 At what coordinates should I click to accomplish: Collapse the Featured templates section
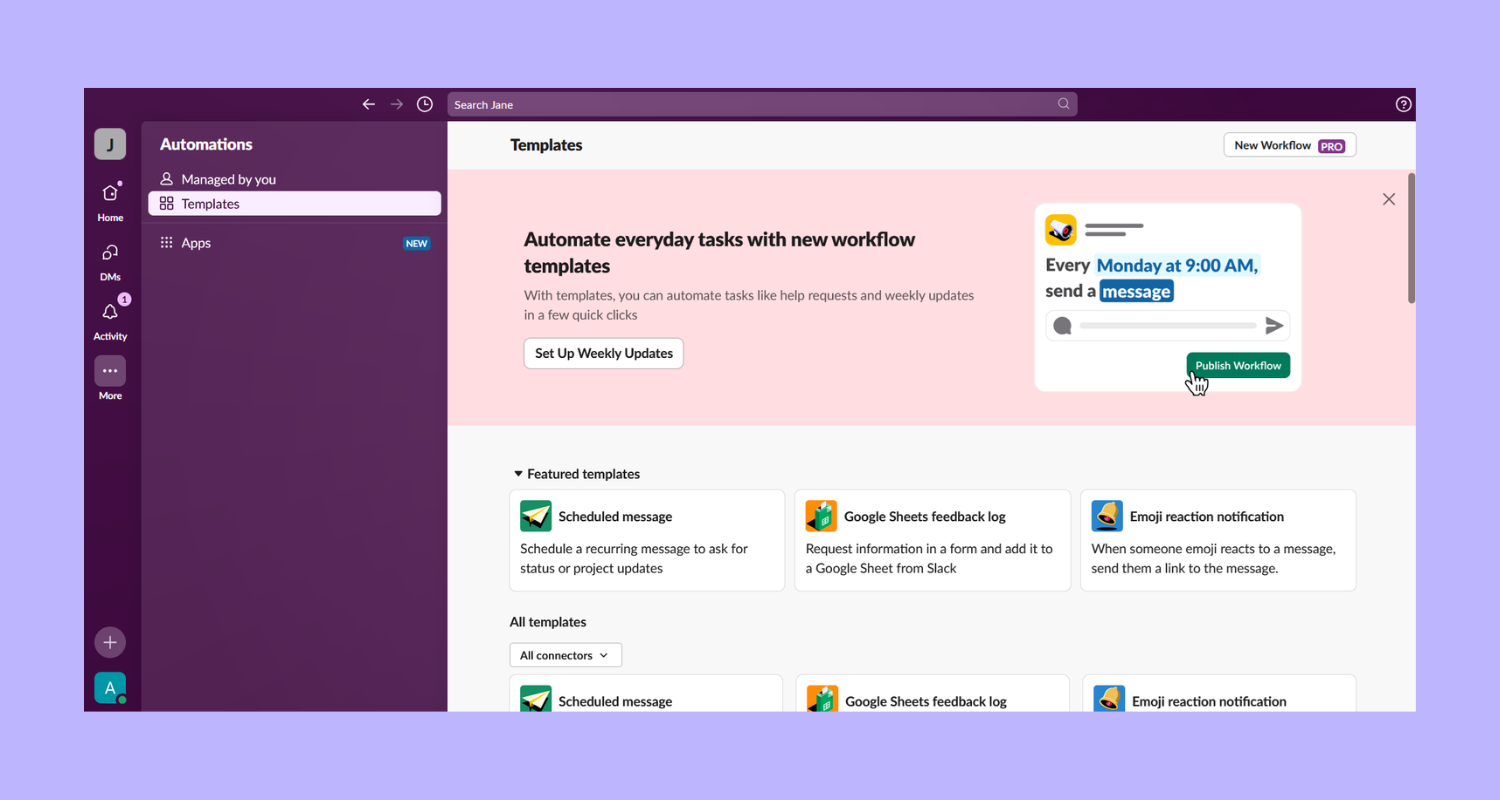click(518, 474)
